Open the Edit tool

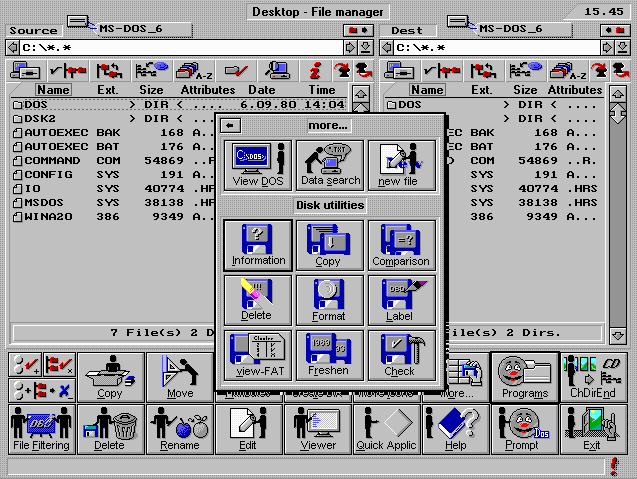point(249,429)
